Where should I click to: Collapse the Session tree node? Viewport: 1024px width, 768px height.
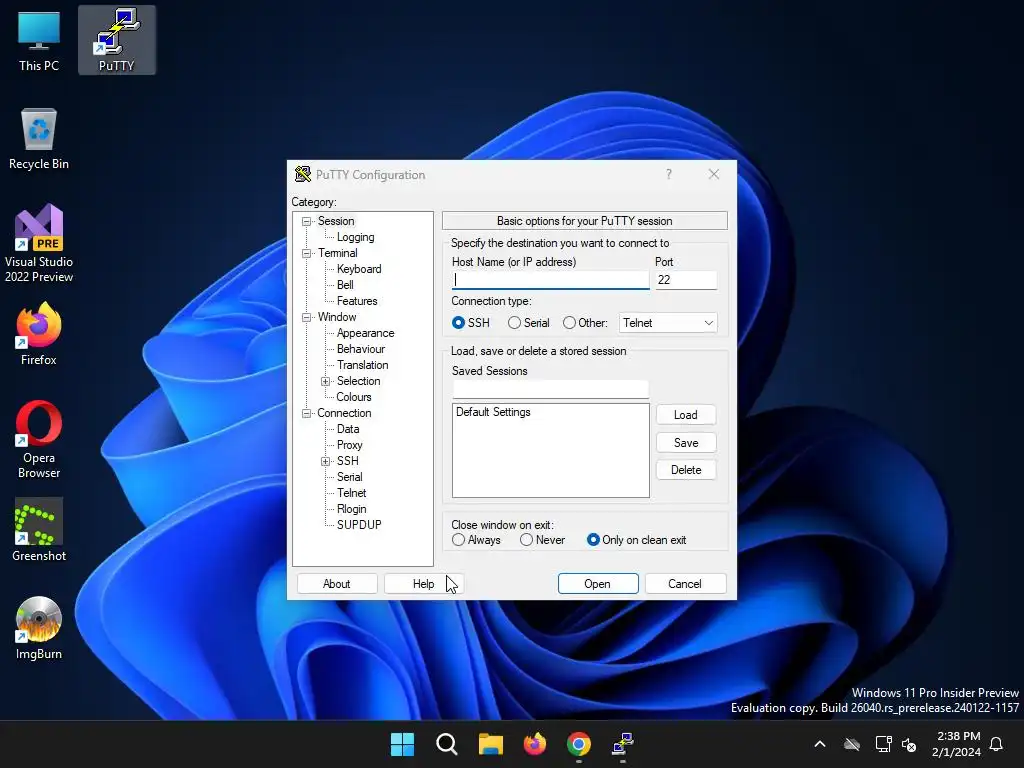[306, 221]
